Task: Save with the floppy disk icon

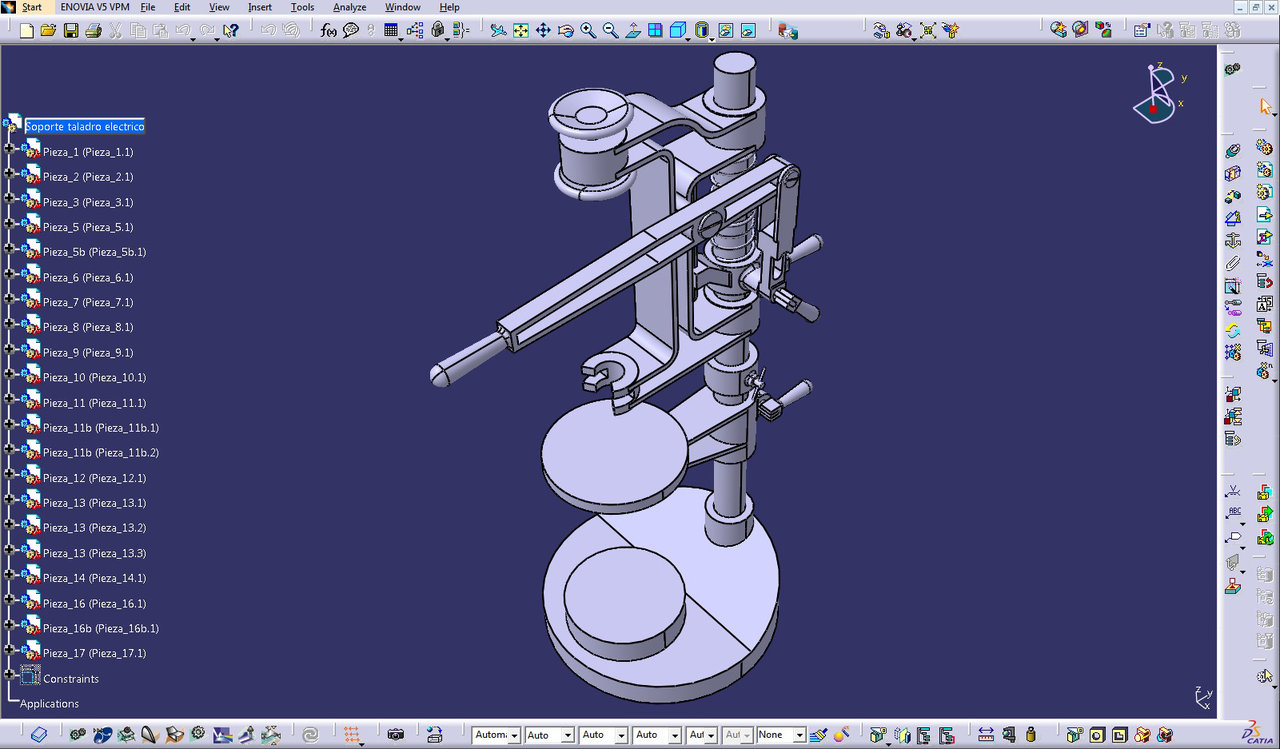Action: (x=71, y=31)
